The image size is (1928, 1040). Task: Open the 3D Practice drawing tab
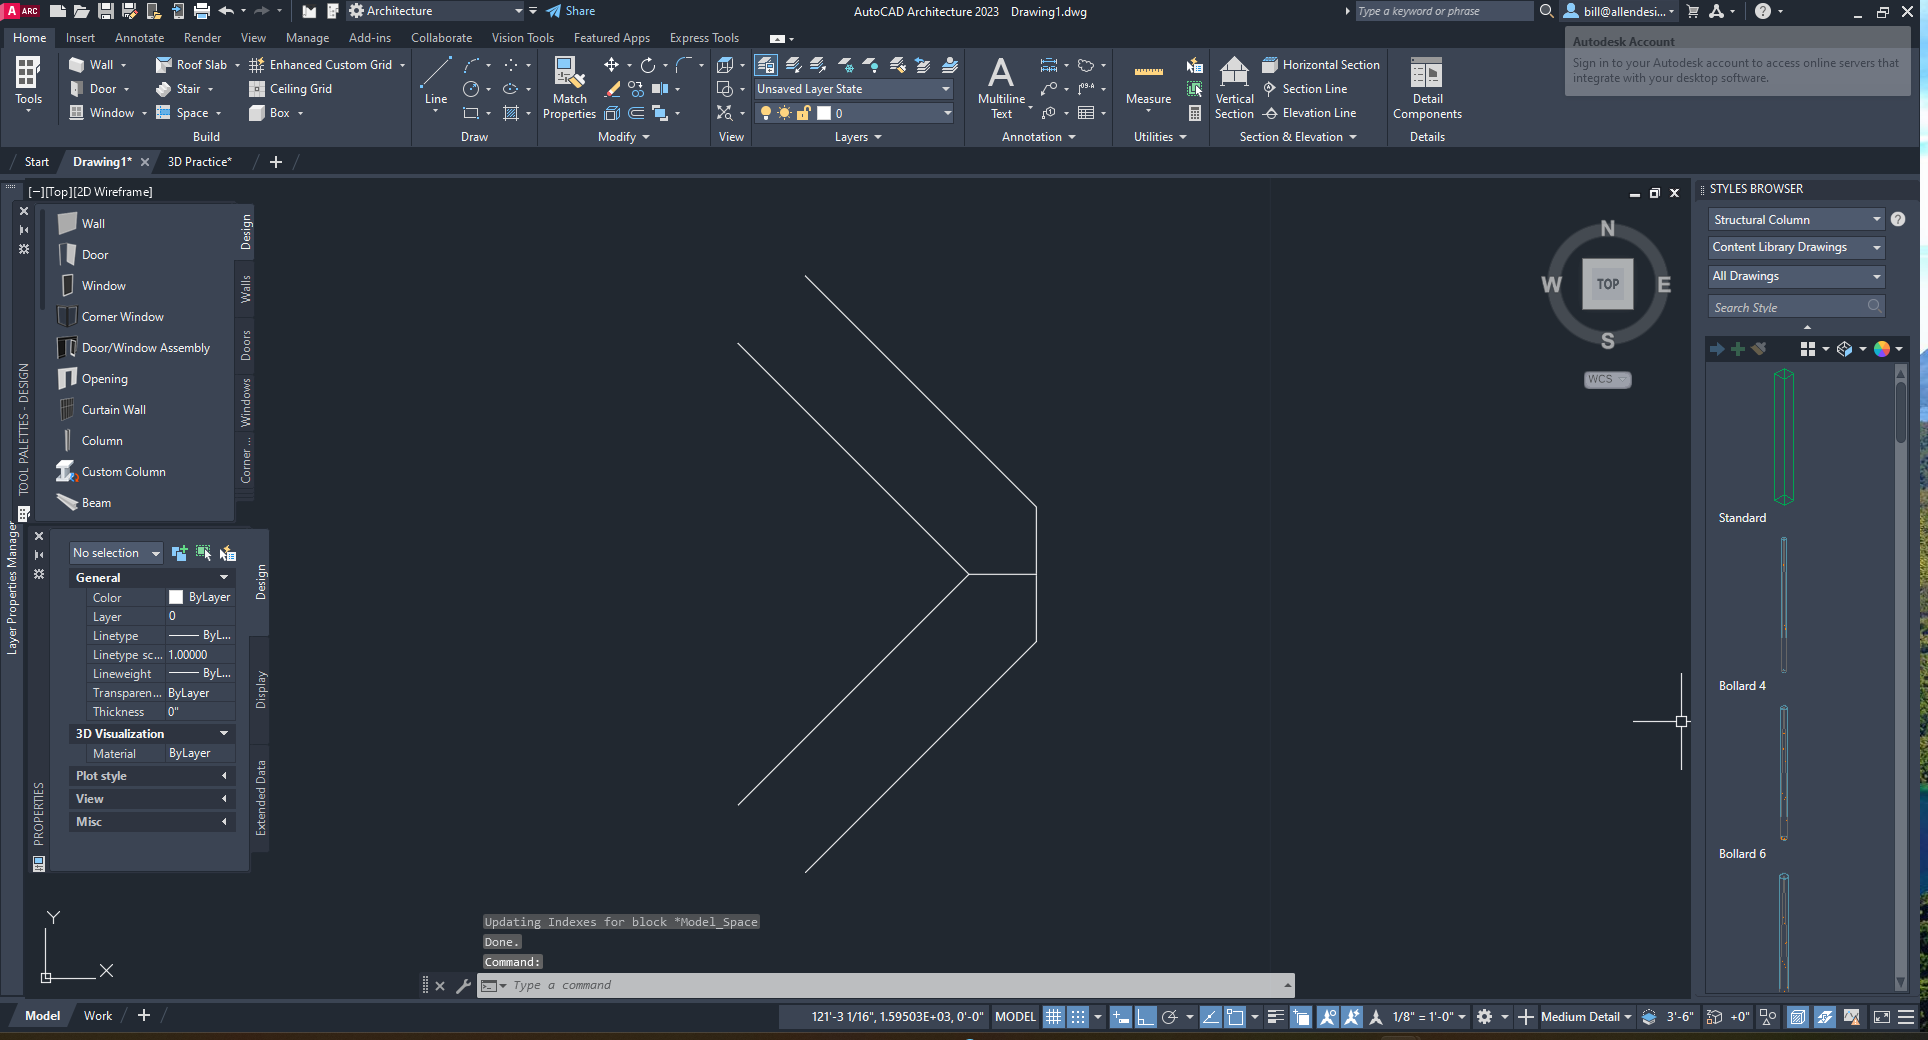[199, 161]
